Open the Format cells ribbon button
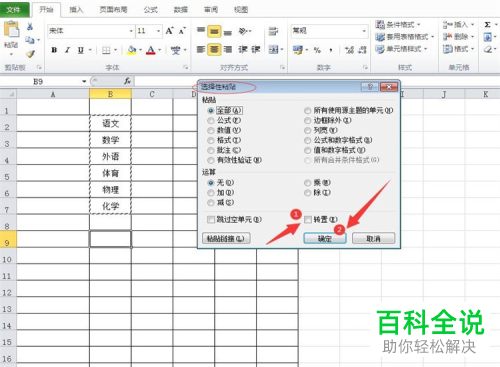The height and width of the screenshot is (367, 500). (458, 49)
